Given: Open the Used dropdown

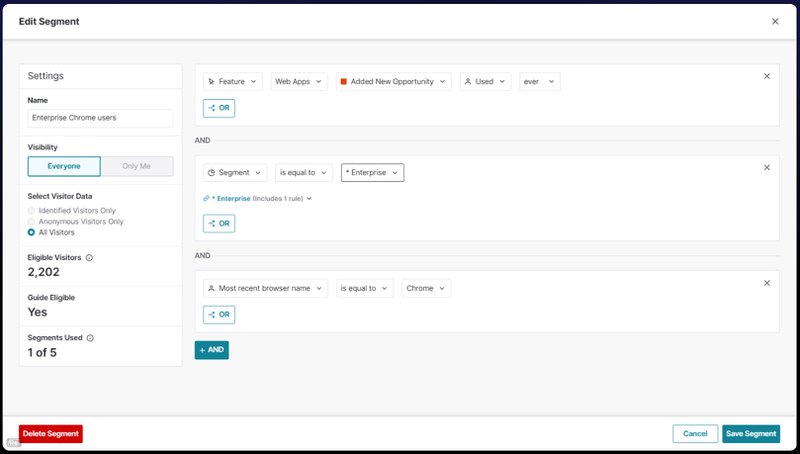Looking at the screenshot, I should pyautogui.click(x=485, y=82).
